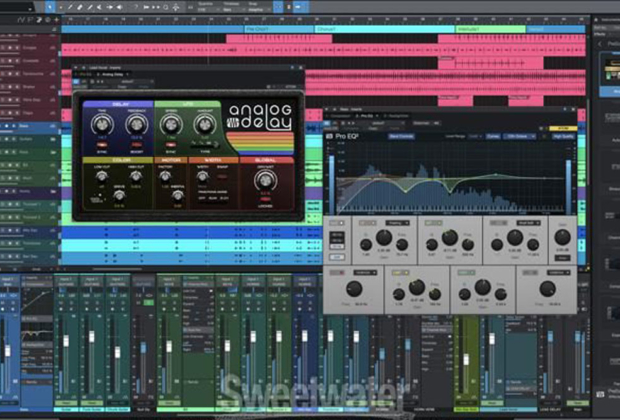620x420 pixels.
Task: Open the track settings wrench icon
Action: 39,19
